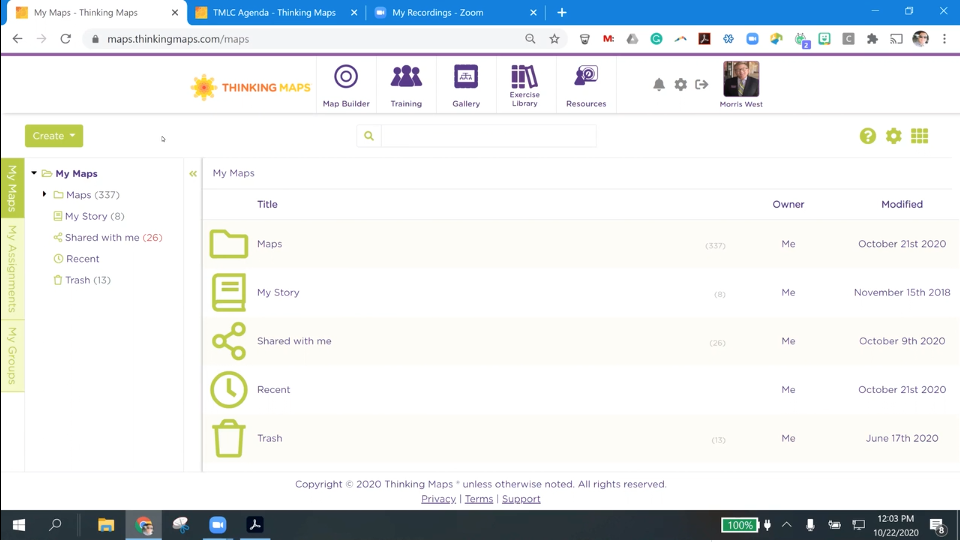Screen dimensions: 960x542
Task: Open Adobe Acrobat from taskbar
Action: 255,525
